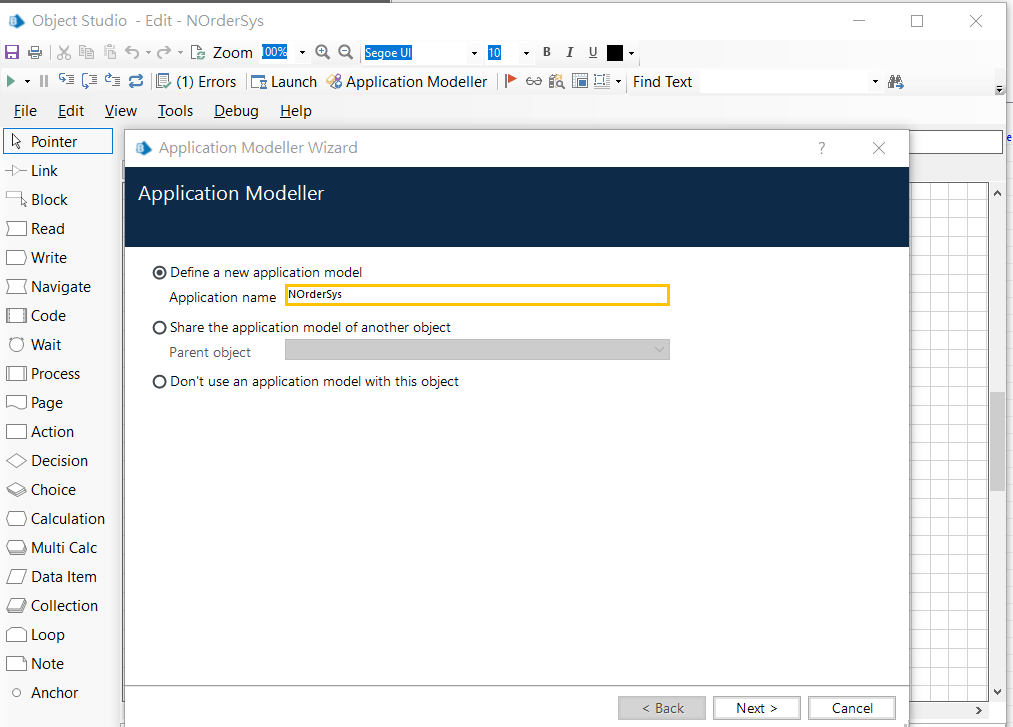Click the binoculars Find Text icon
Screen dimensions: 1013x727
click(x=895, y=81)
